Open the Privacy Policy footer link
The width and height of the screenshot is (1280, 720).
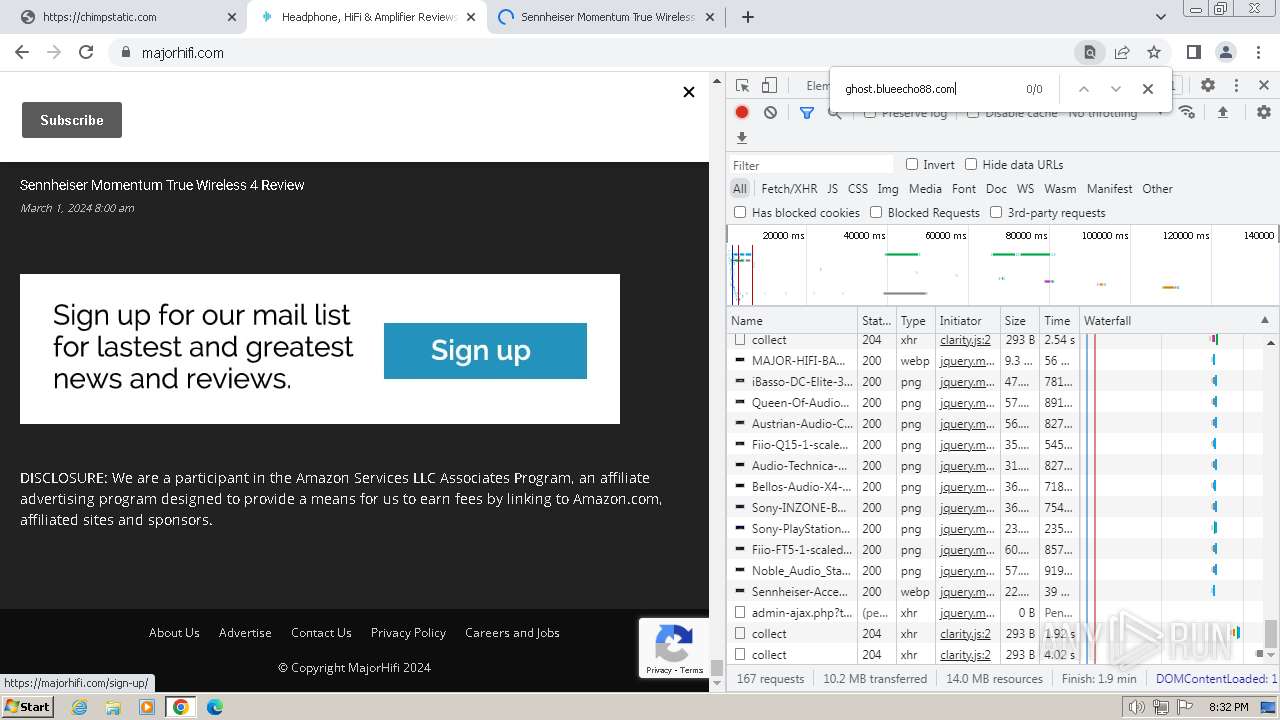pyautogui.click(x=408, y=632)
